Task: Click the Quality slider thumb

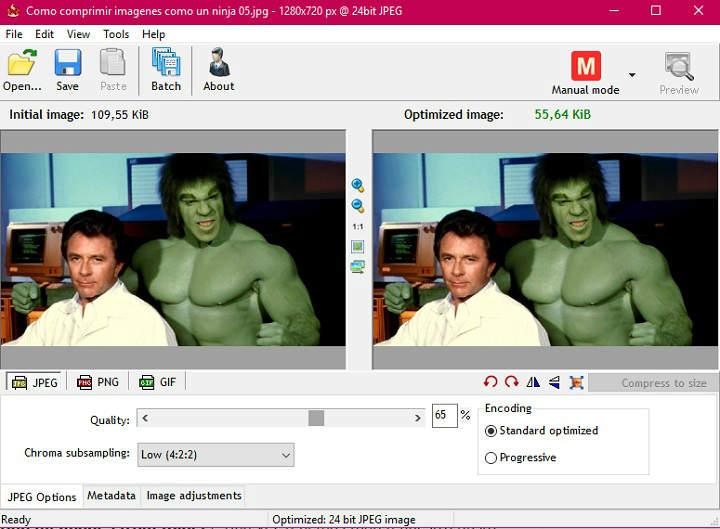Action: coord(316,418)
